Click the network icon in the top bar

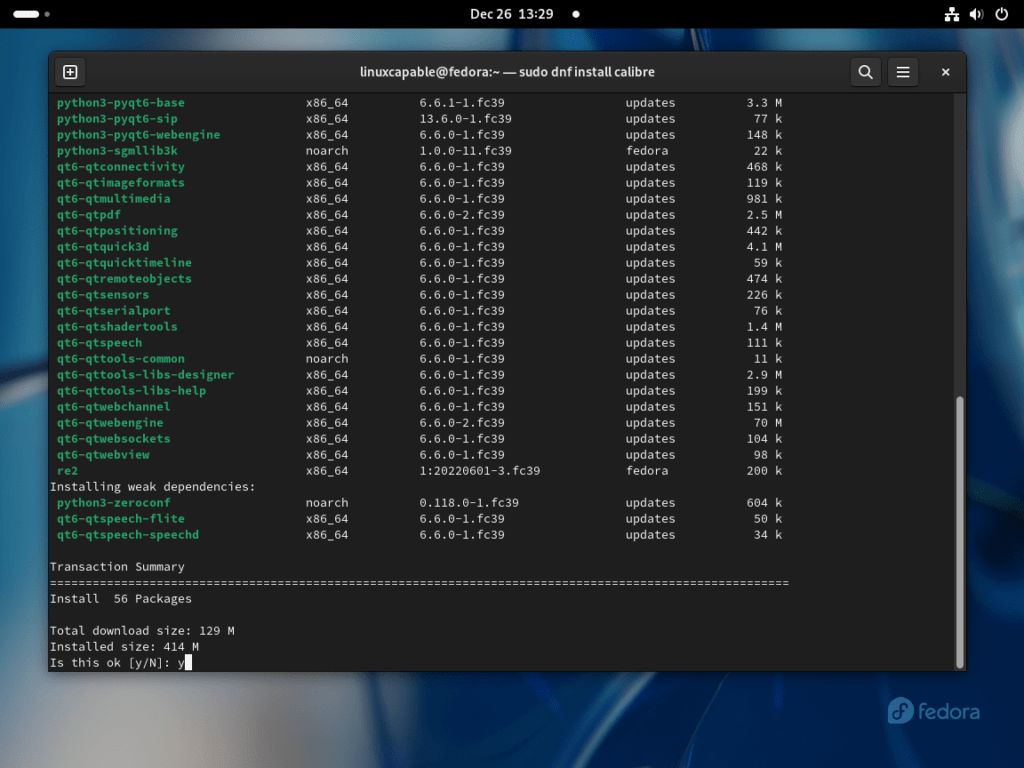click(x=951, y=14)
